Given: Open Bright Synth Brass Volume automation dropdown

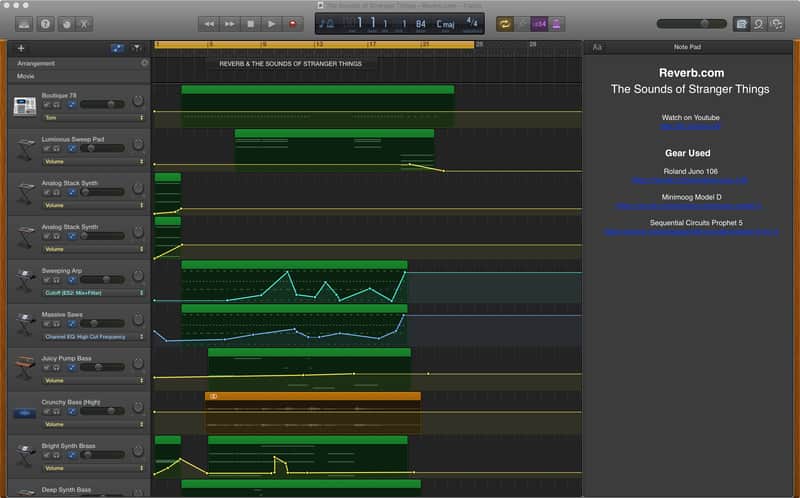Looking at the screenshot, I should tap(93, 468).
